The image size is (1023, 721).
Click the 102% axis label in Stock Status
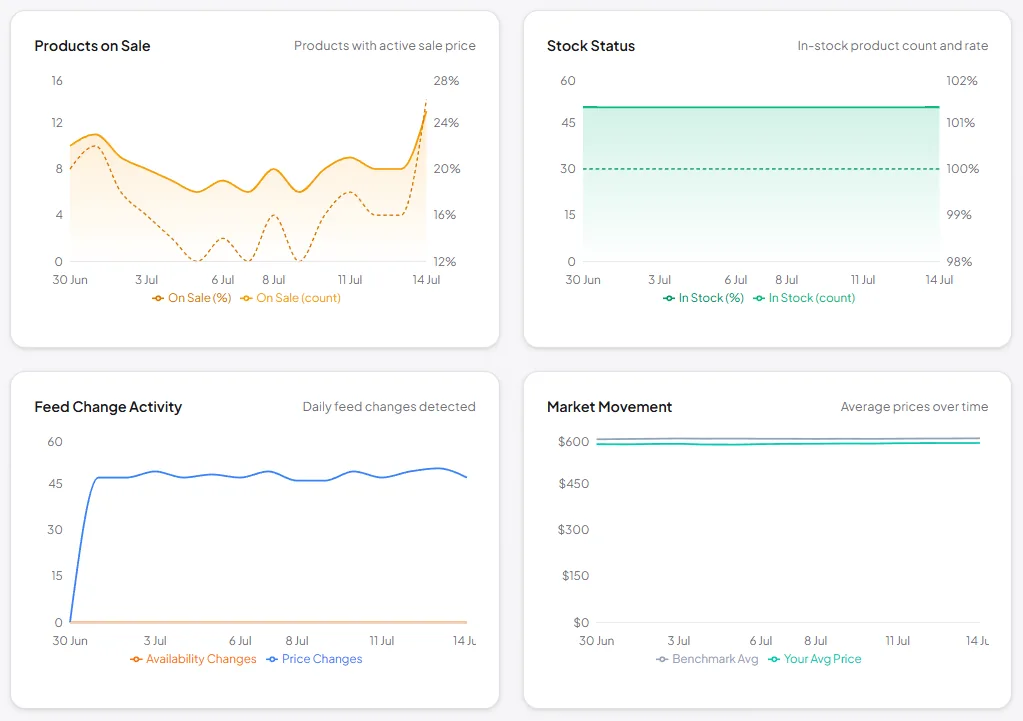click(x=962, y=81)
